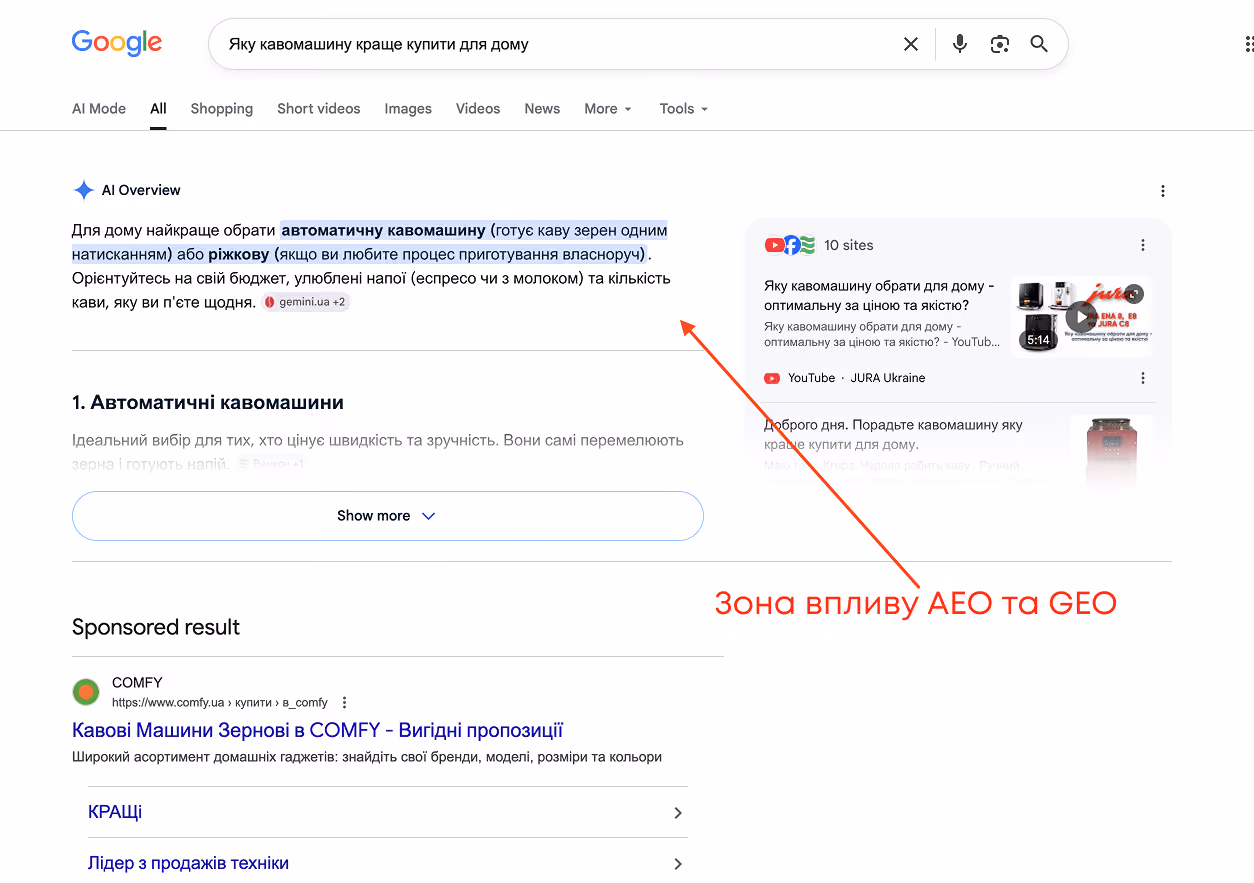Click the Sponsored result heading
Viewport: 1254px width, 883px height.
click(156, 627)
